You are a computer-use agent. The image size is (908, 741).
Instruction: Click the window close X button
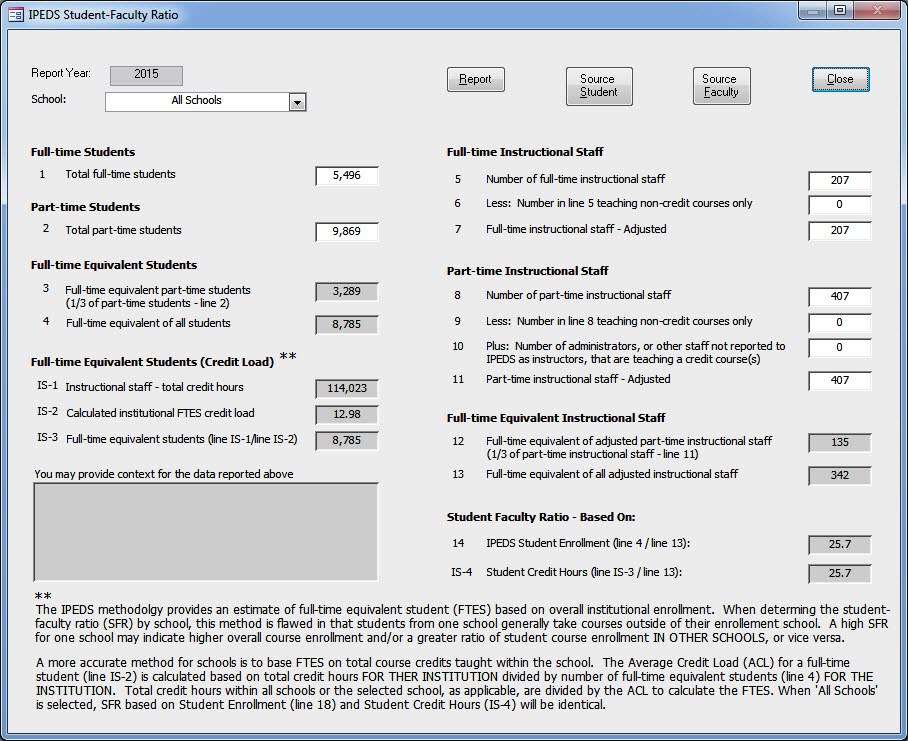[x=877, y=11]
